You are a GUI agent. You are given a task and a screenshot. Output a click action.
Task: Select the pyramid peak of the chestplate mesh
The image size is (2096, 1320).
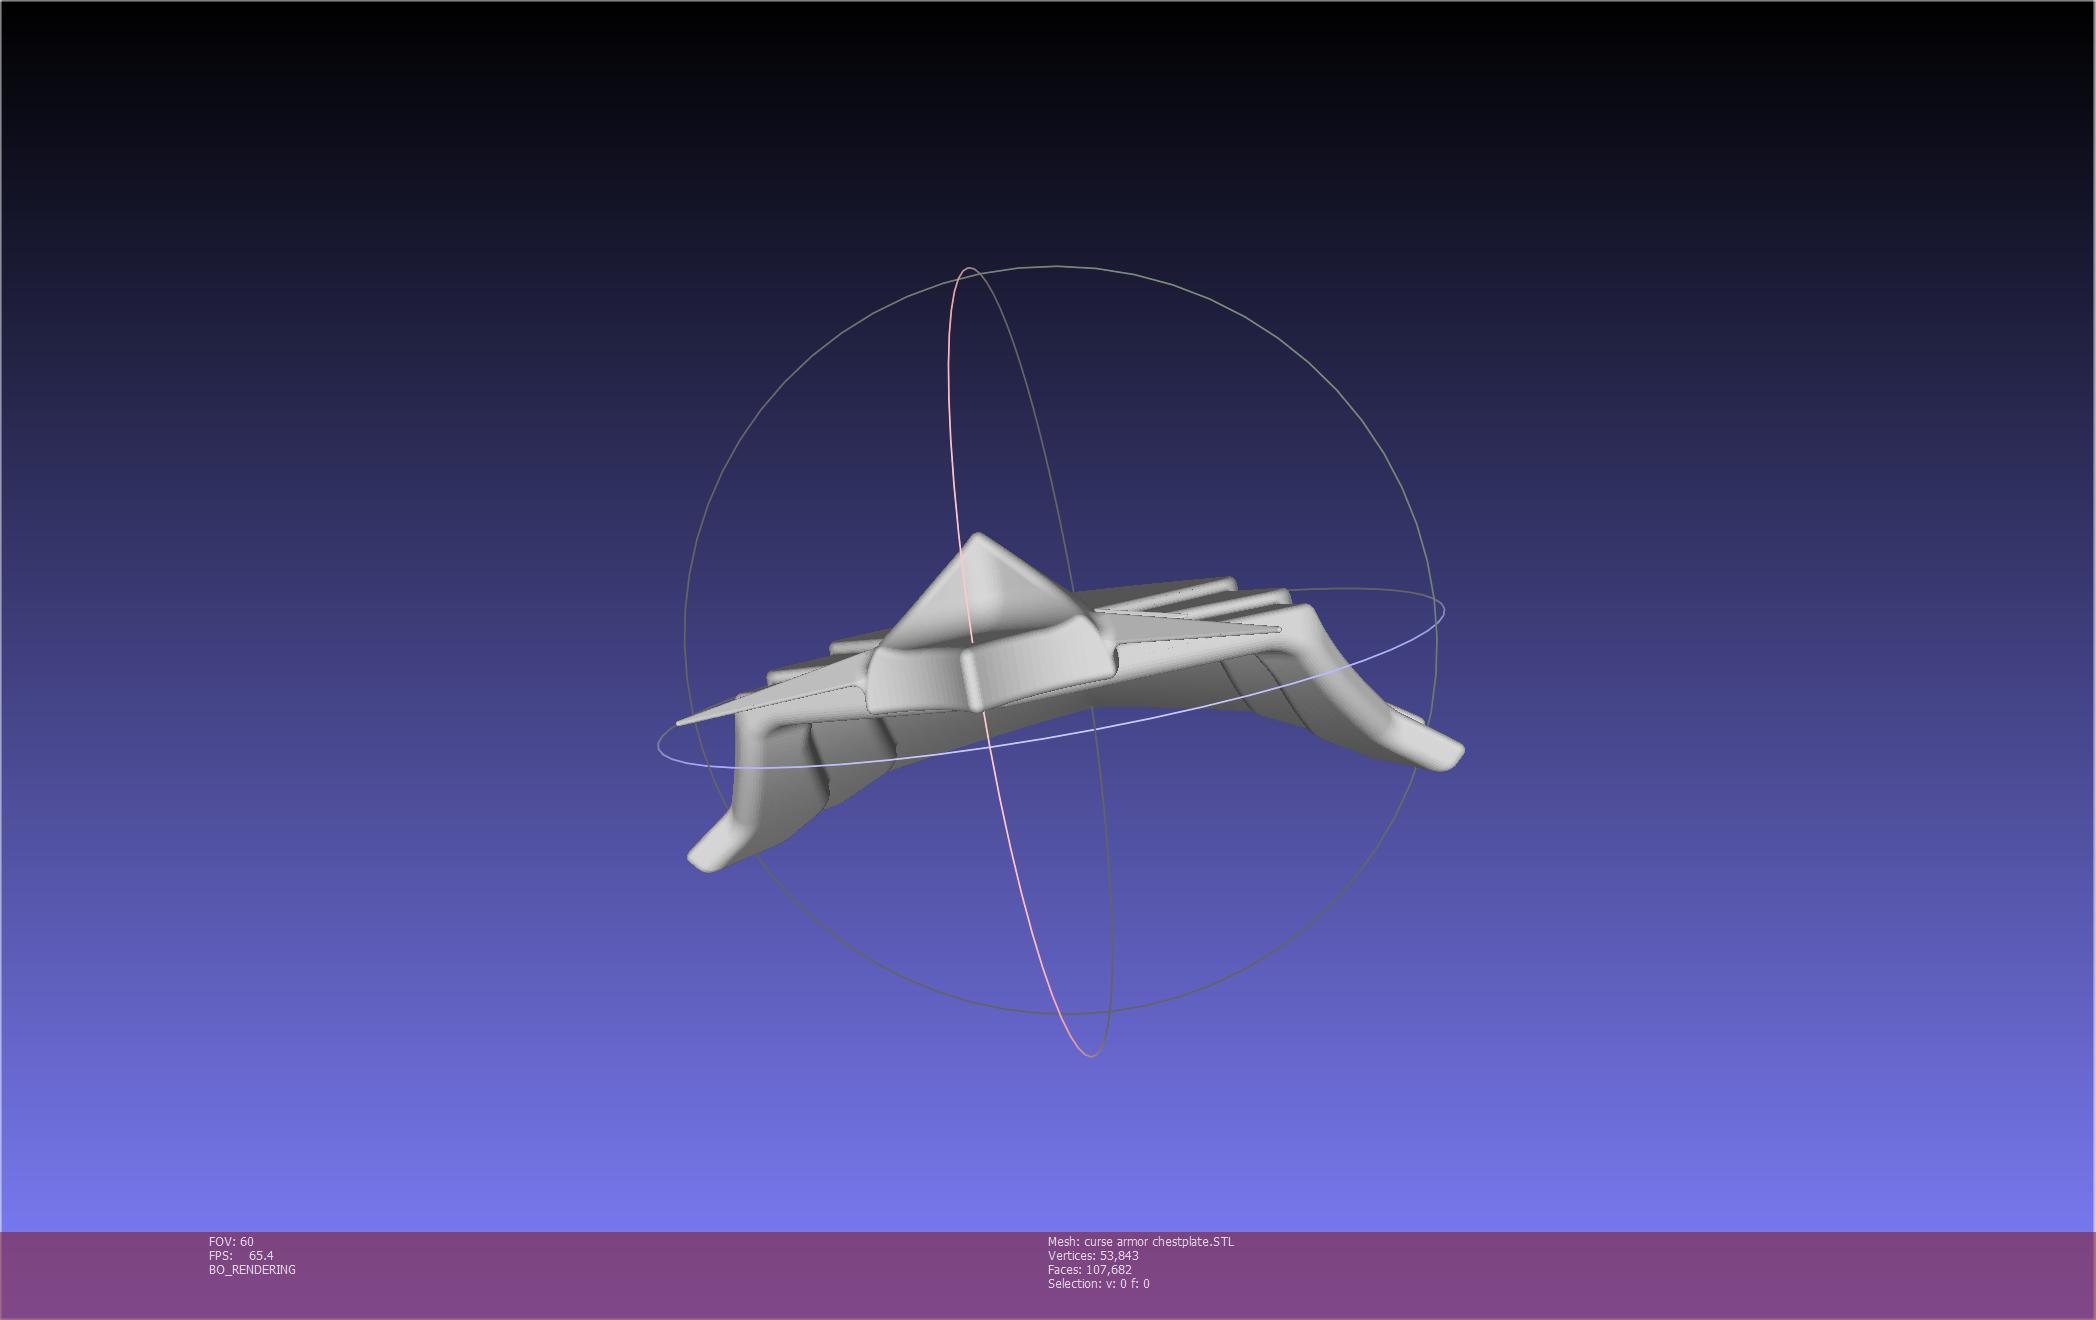977,545
